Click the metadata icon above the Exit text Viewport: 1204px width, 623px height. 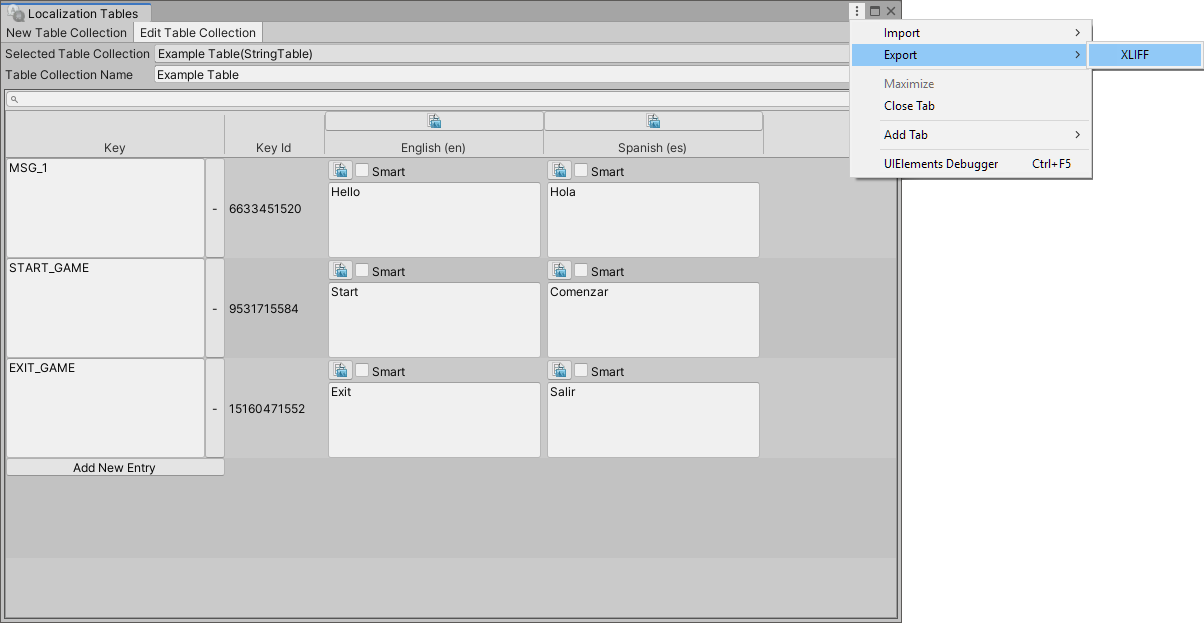(340, 371)
